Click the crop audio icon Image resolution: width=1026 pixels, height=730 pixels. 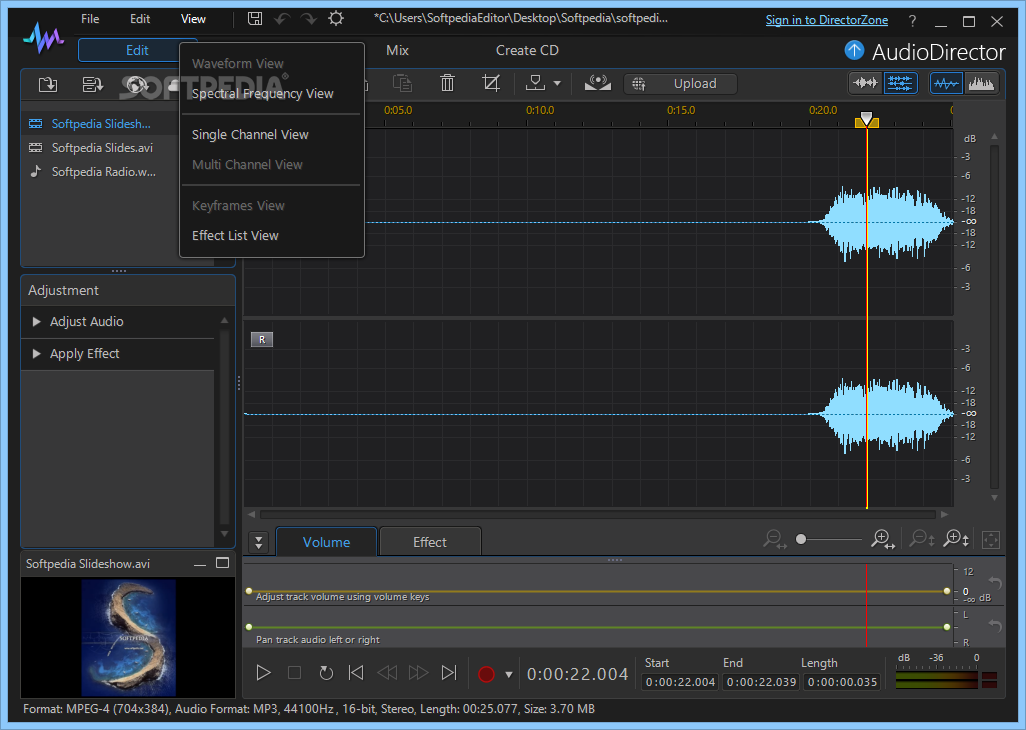(x=491, y=83)
